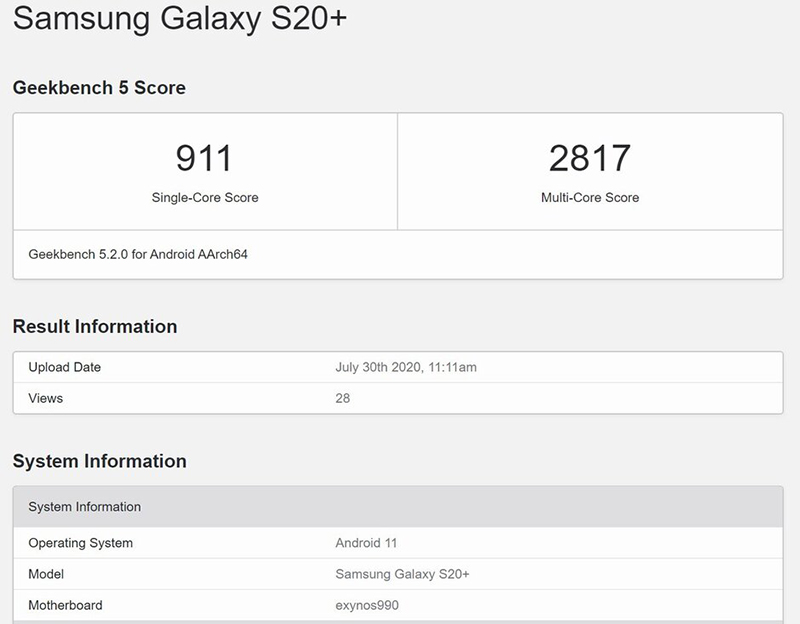The height and width of the screenshot is (624, 800).
Task: Click the Result Information heading
Action: point(95,327)
